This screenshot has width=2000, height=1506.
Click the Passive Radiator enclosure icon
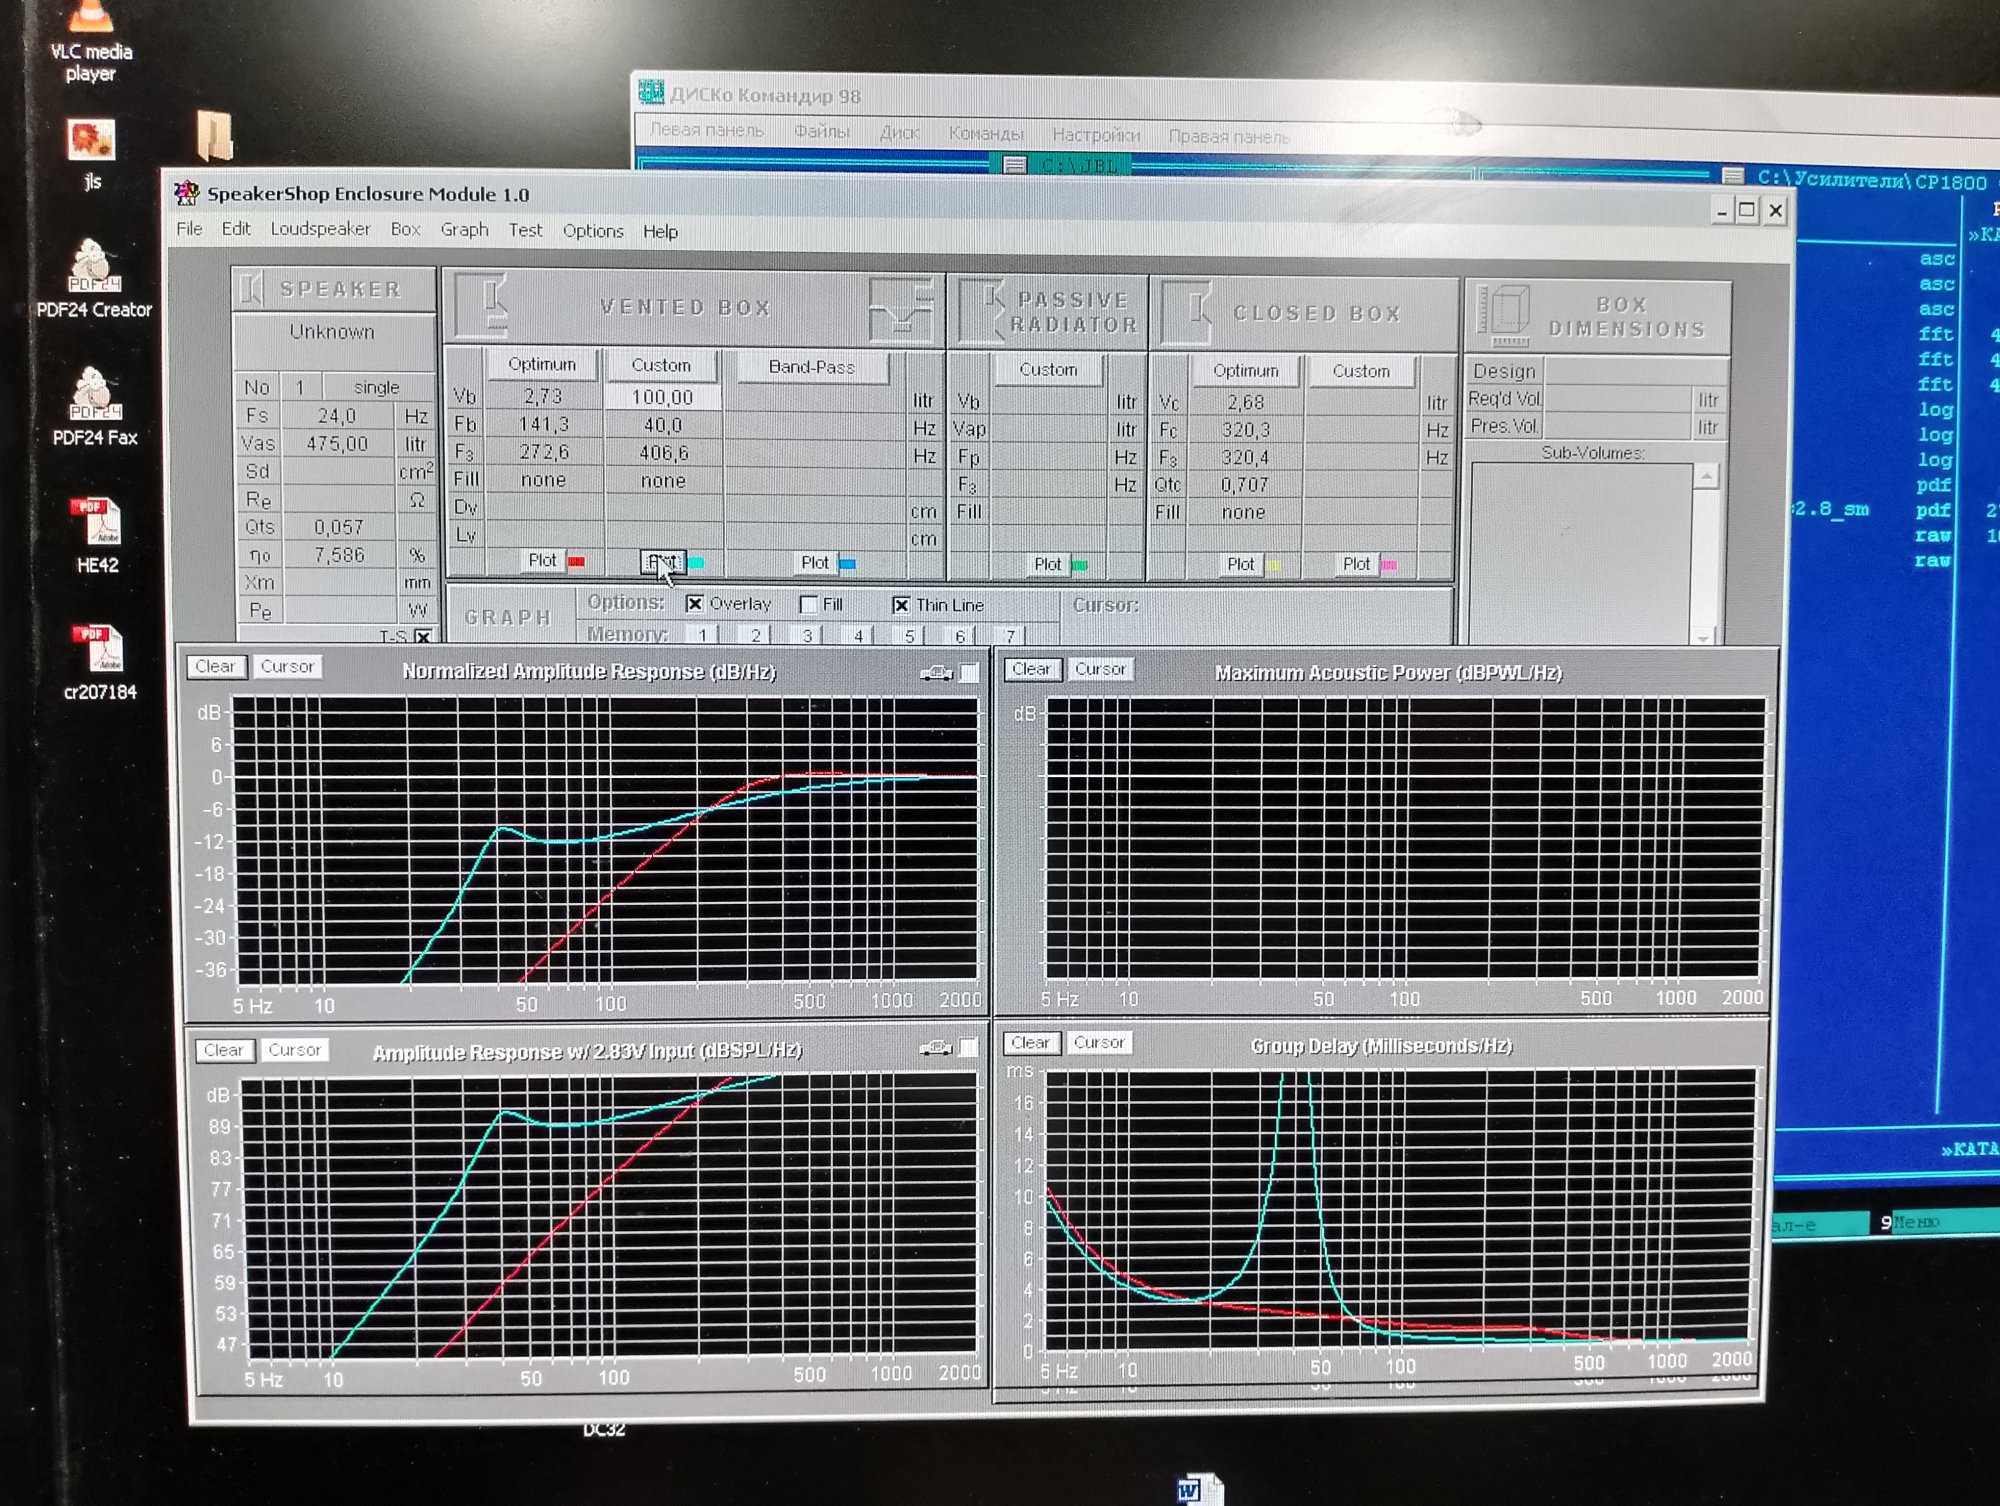click(x=983, y=310)
